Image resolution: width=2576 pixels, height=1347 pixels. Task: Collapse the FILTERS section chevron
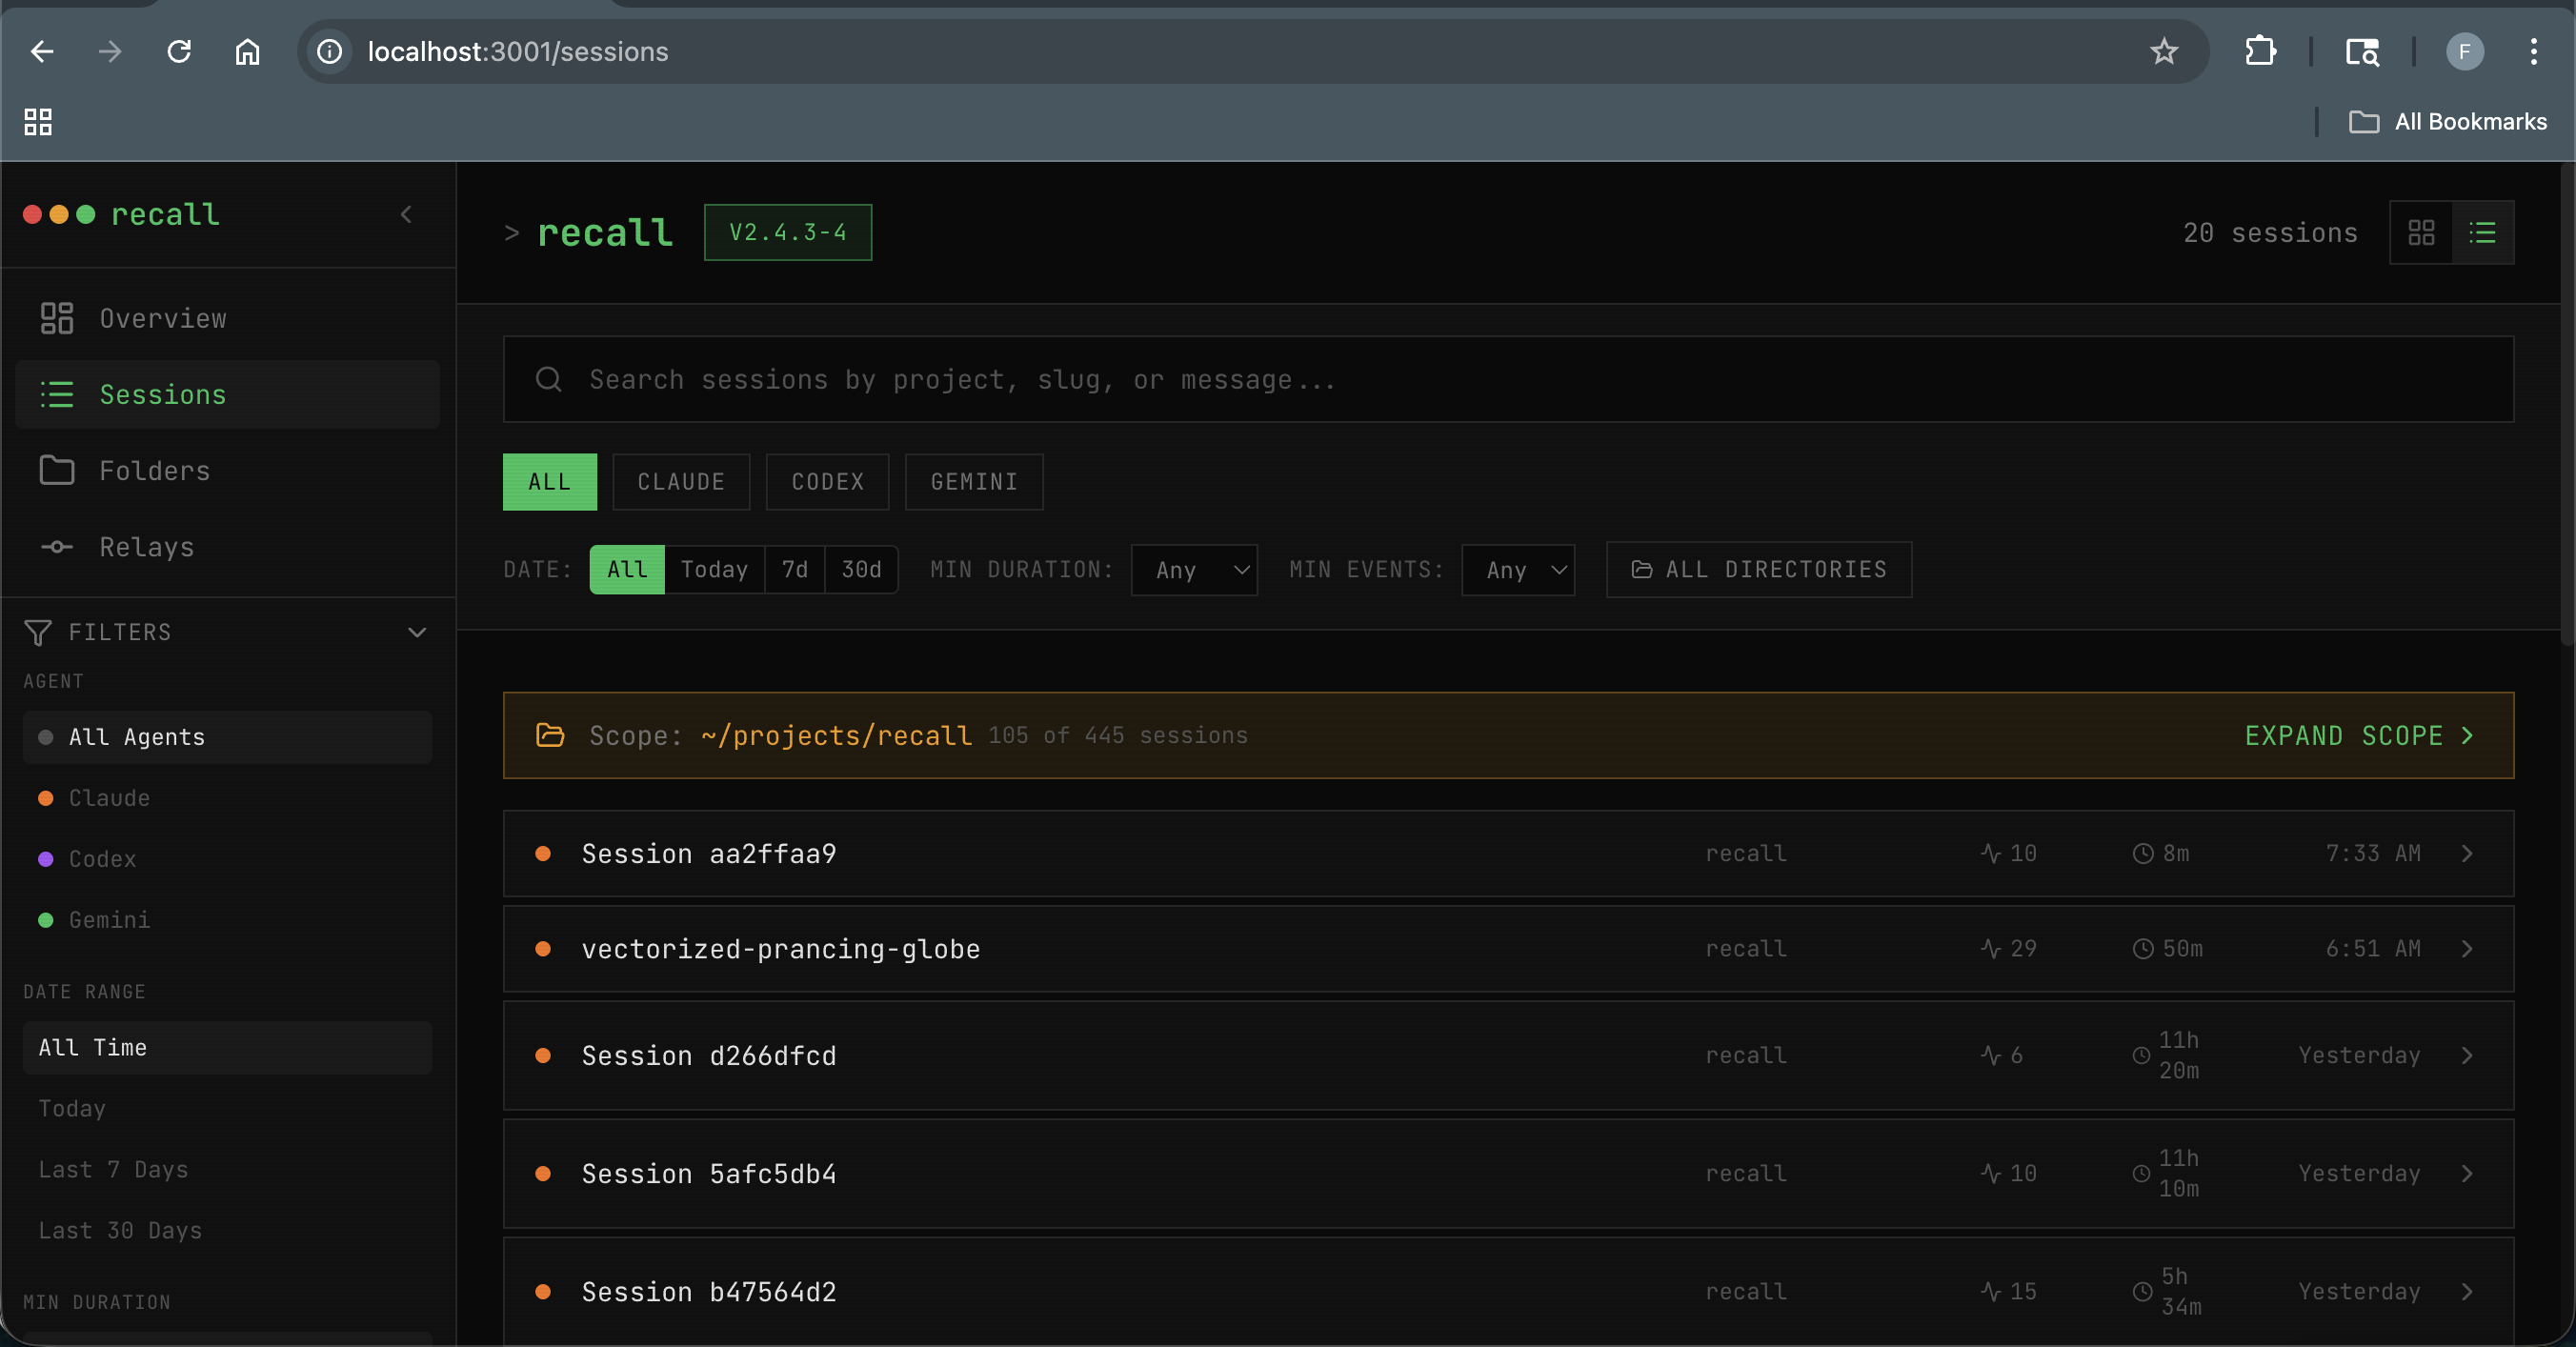[418, 632]
